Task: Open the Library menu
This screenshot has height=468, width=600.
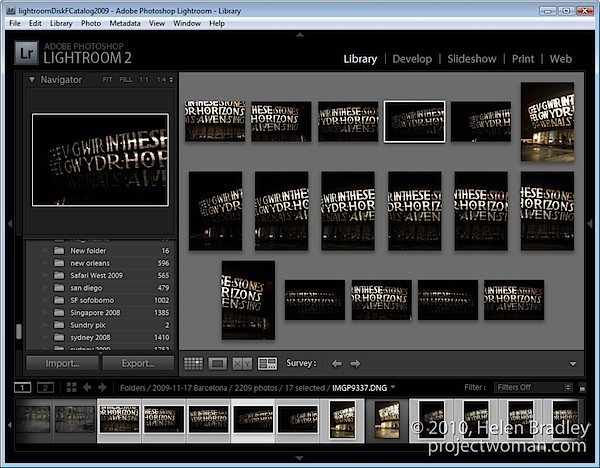Action: [x=61, y=23]
